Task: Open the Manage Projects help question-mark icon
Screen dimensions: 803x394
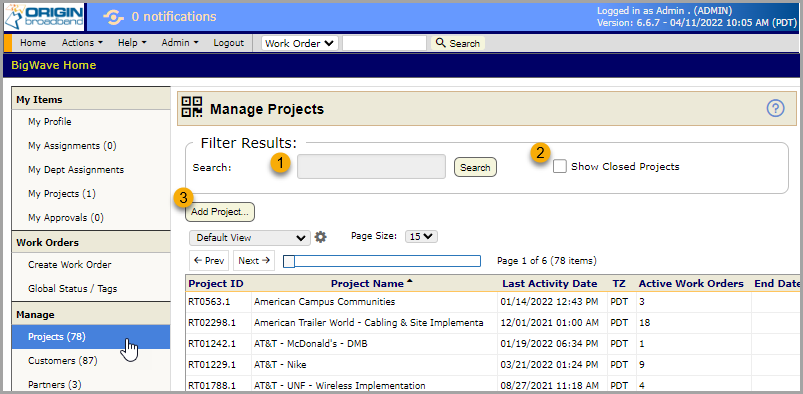Action: click(775, 108)
